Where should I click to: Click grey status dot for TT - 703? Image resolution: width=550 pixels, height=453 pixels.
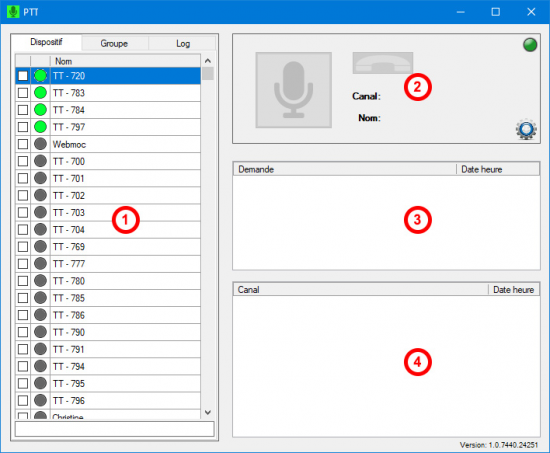(x=40, y=212)
